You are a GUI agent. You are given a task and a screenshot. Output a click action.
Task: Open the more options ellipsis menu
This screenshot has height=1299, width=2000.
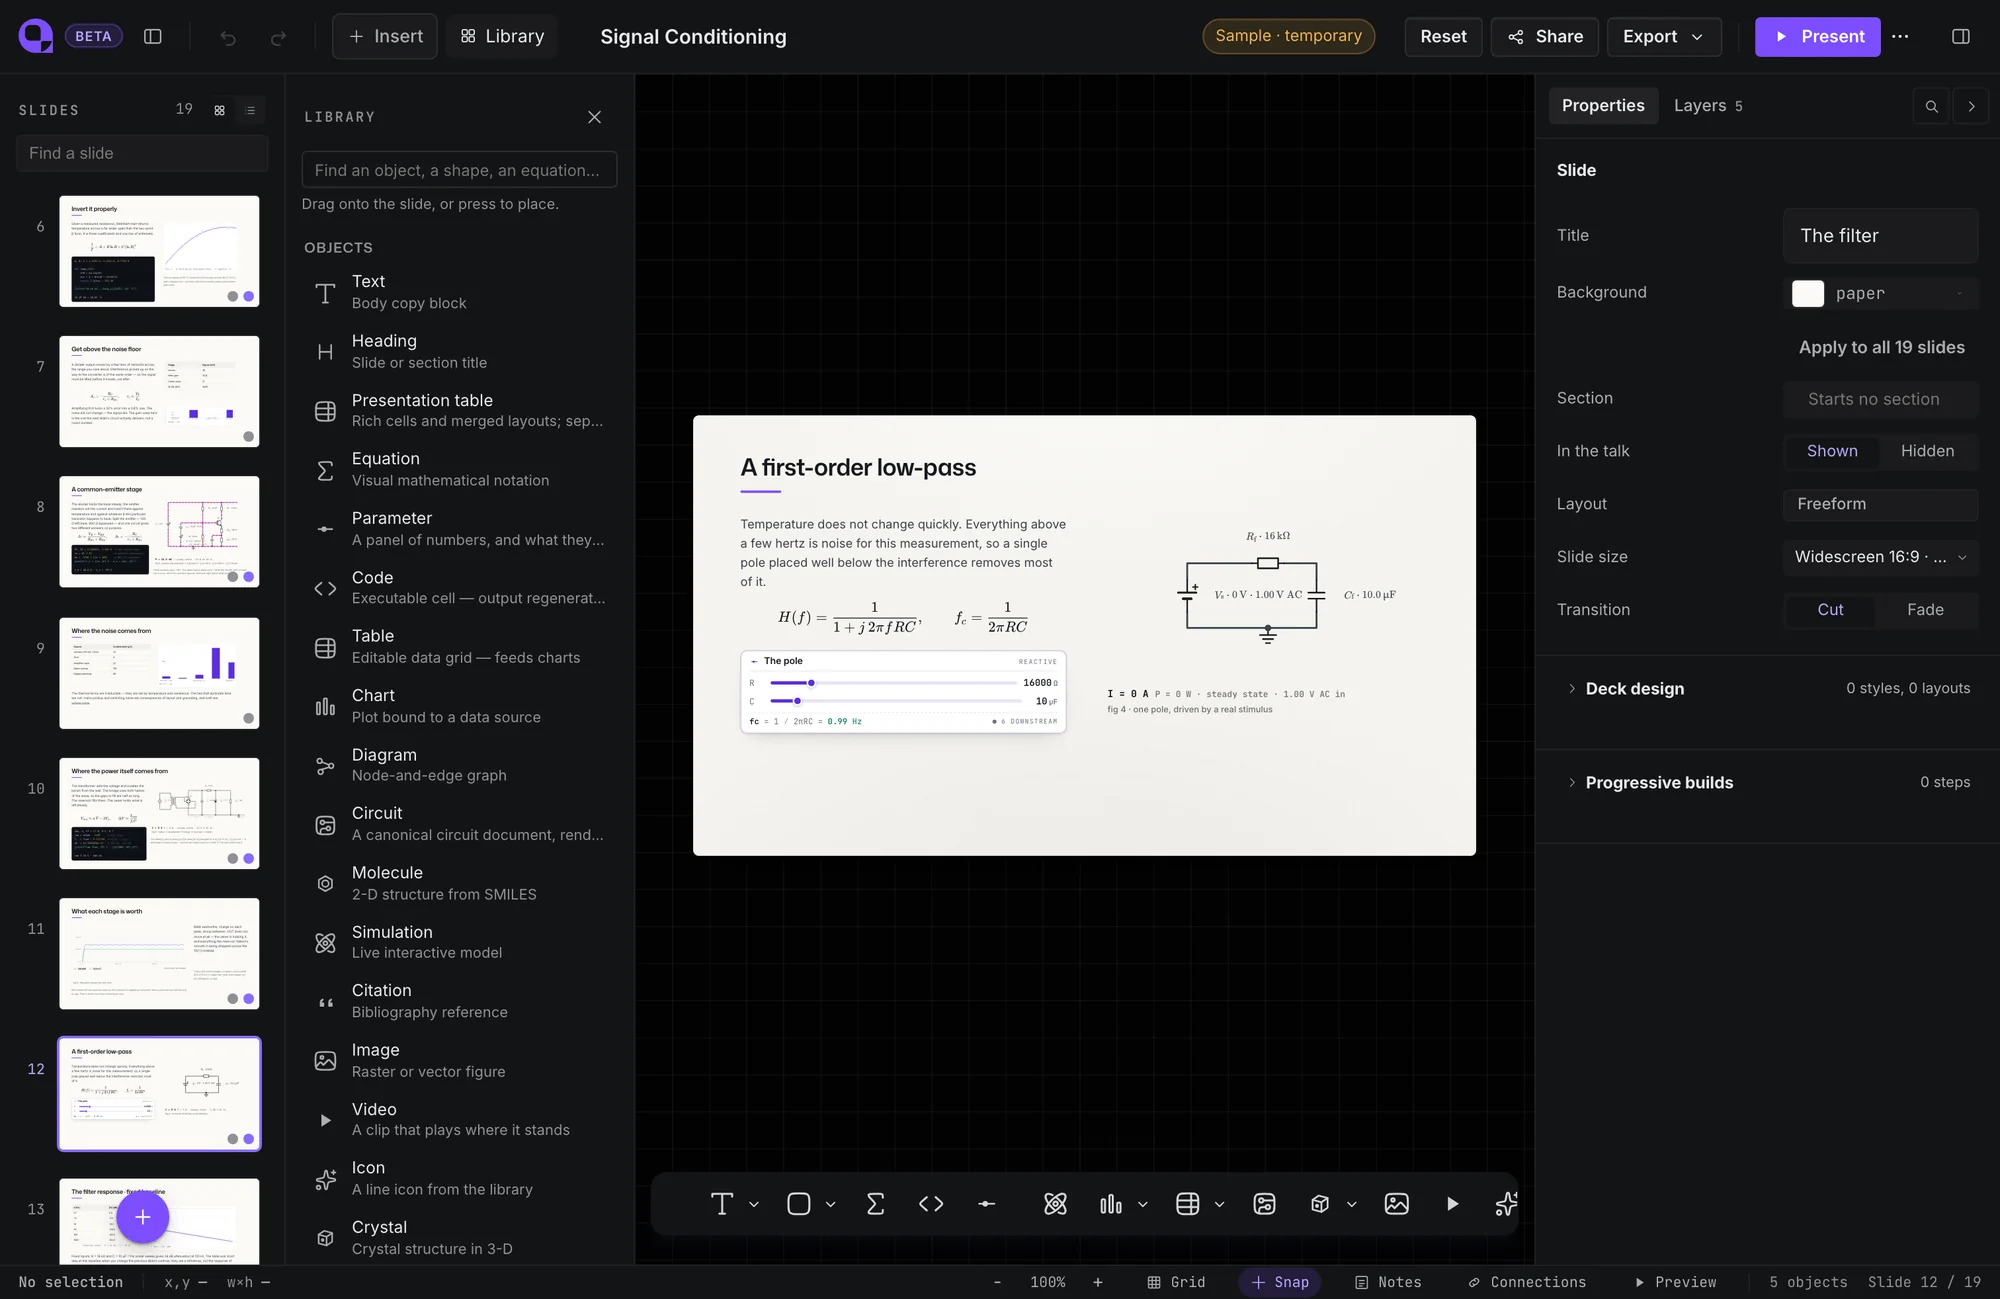pyautogui.click(x=1900, y=37)
